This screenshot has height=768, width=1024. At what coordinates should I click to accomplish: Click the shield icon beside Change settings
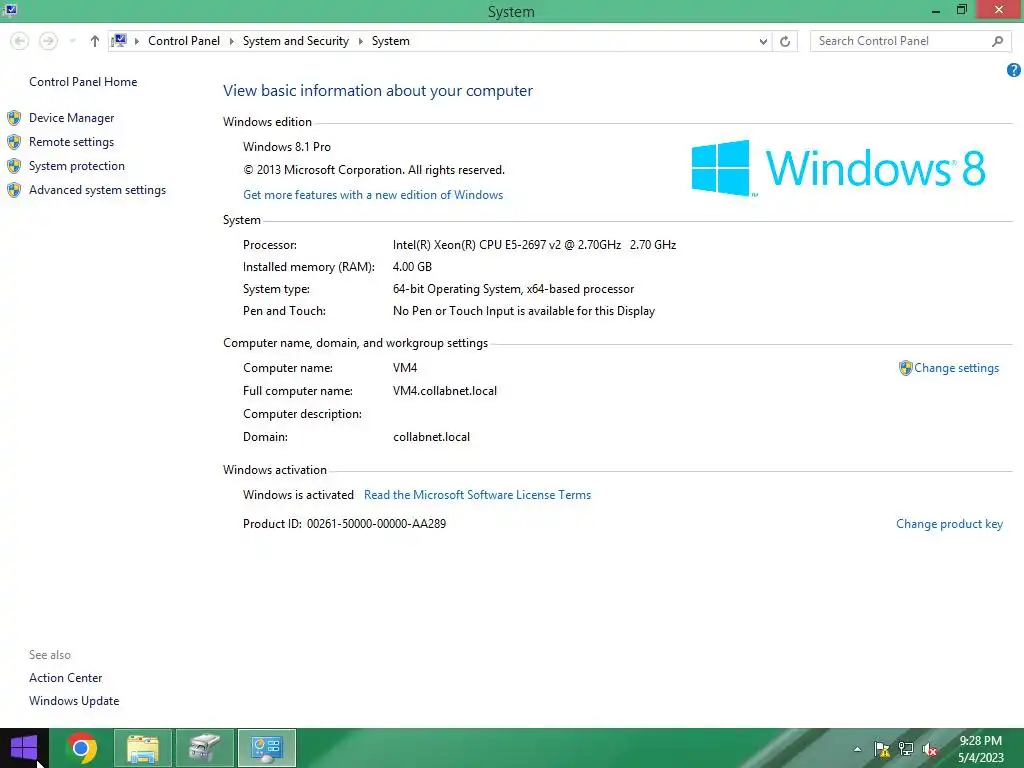pos(905,368)
